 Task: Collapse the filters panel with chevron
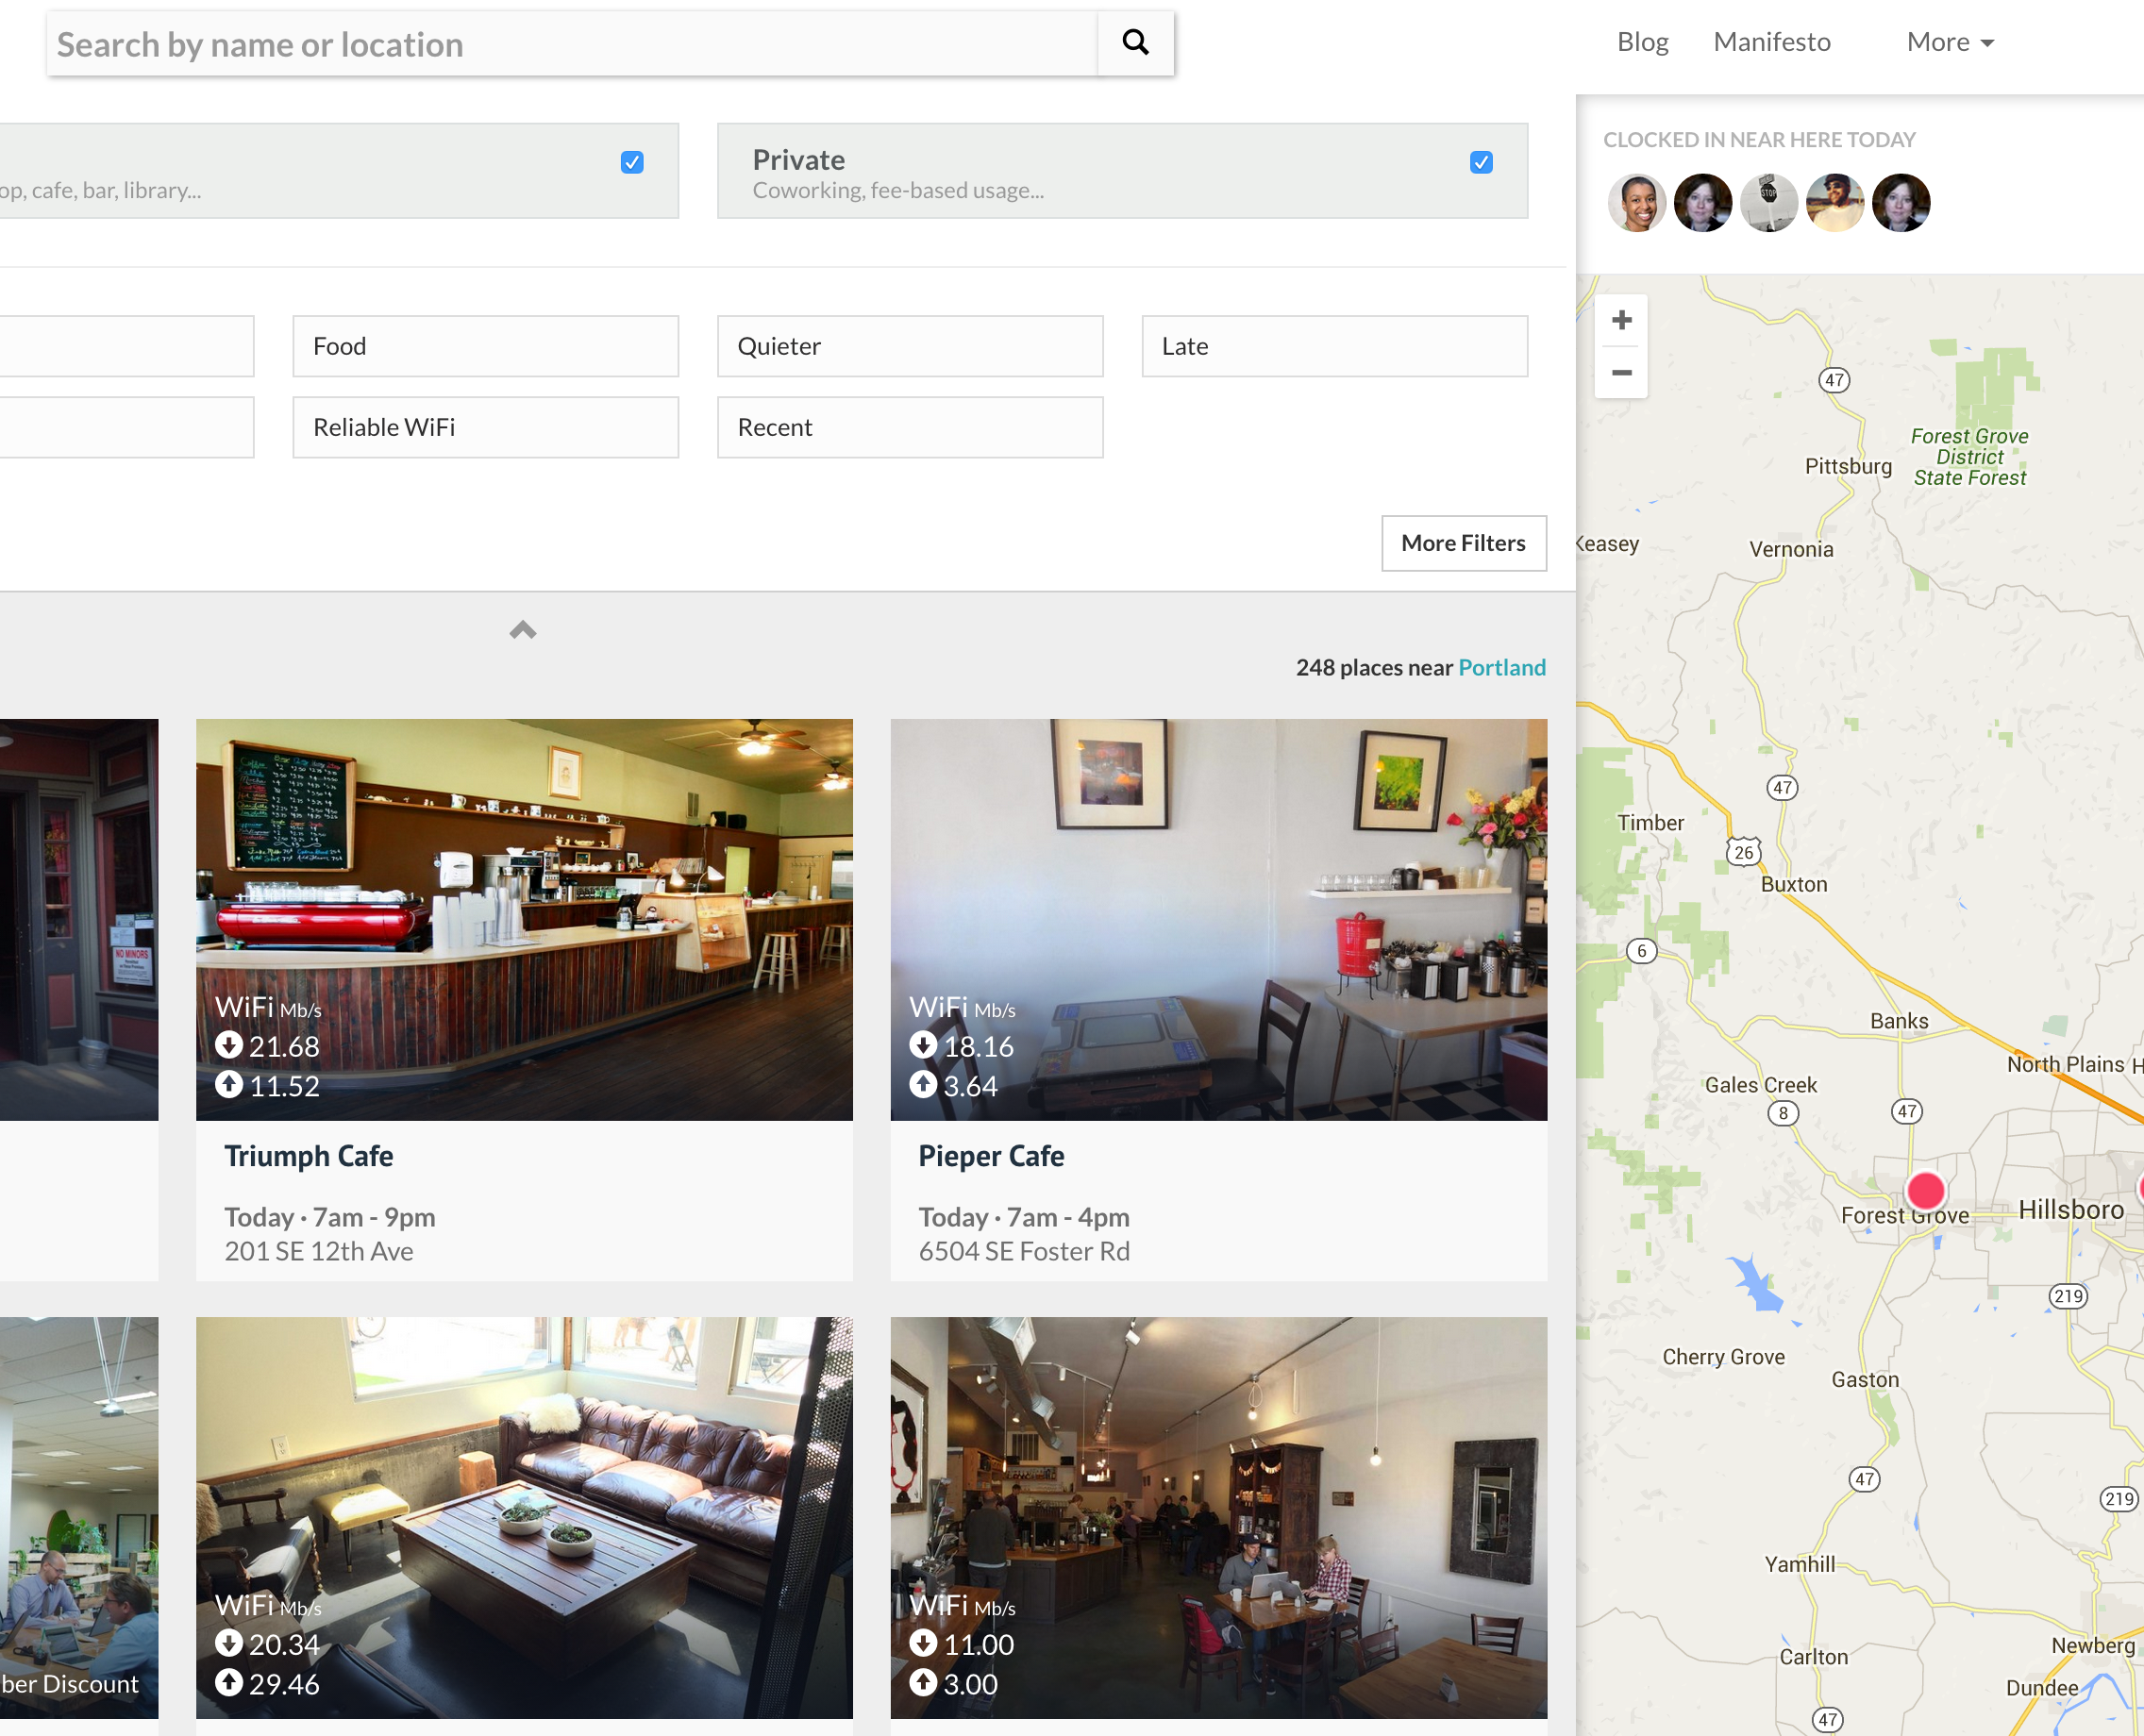pyautogui.click(x=523, y=630)
